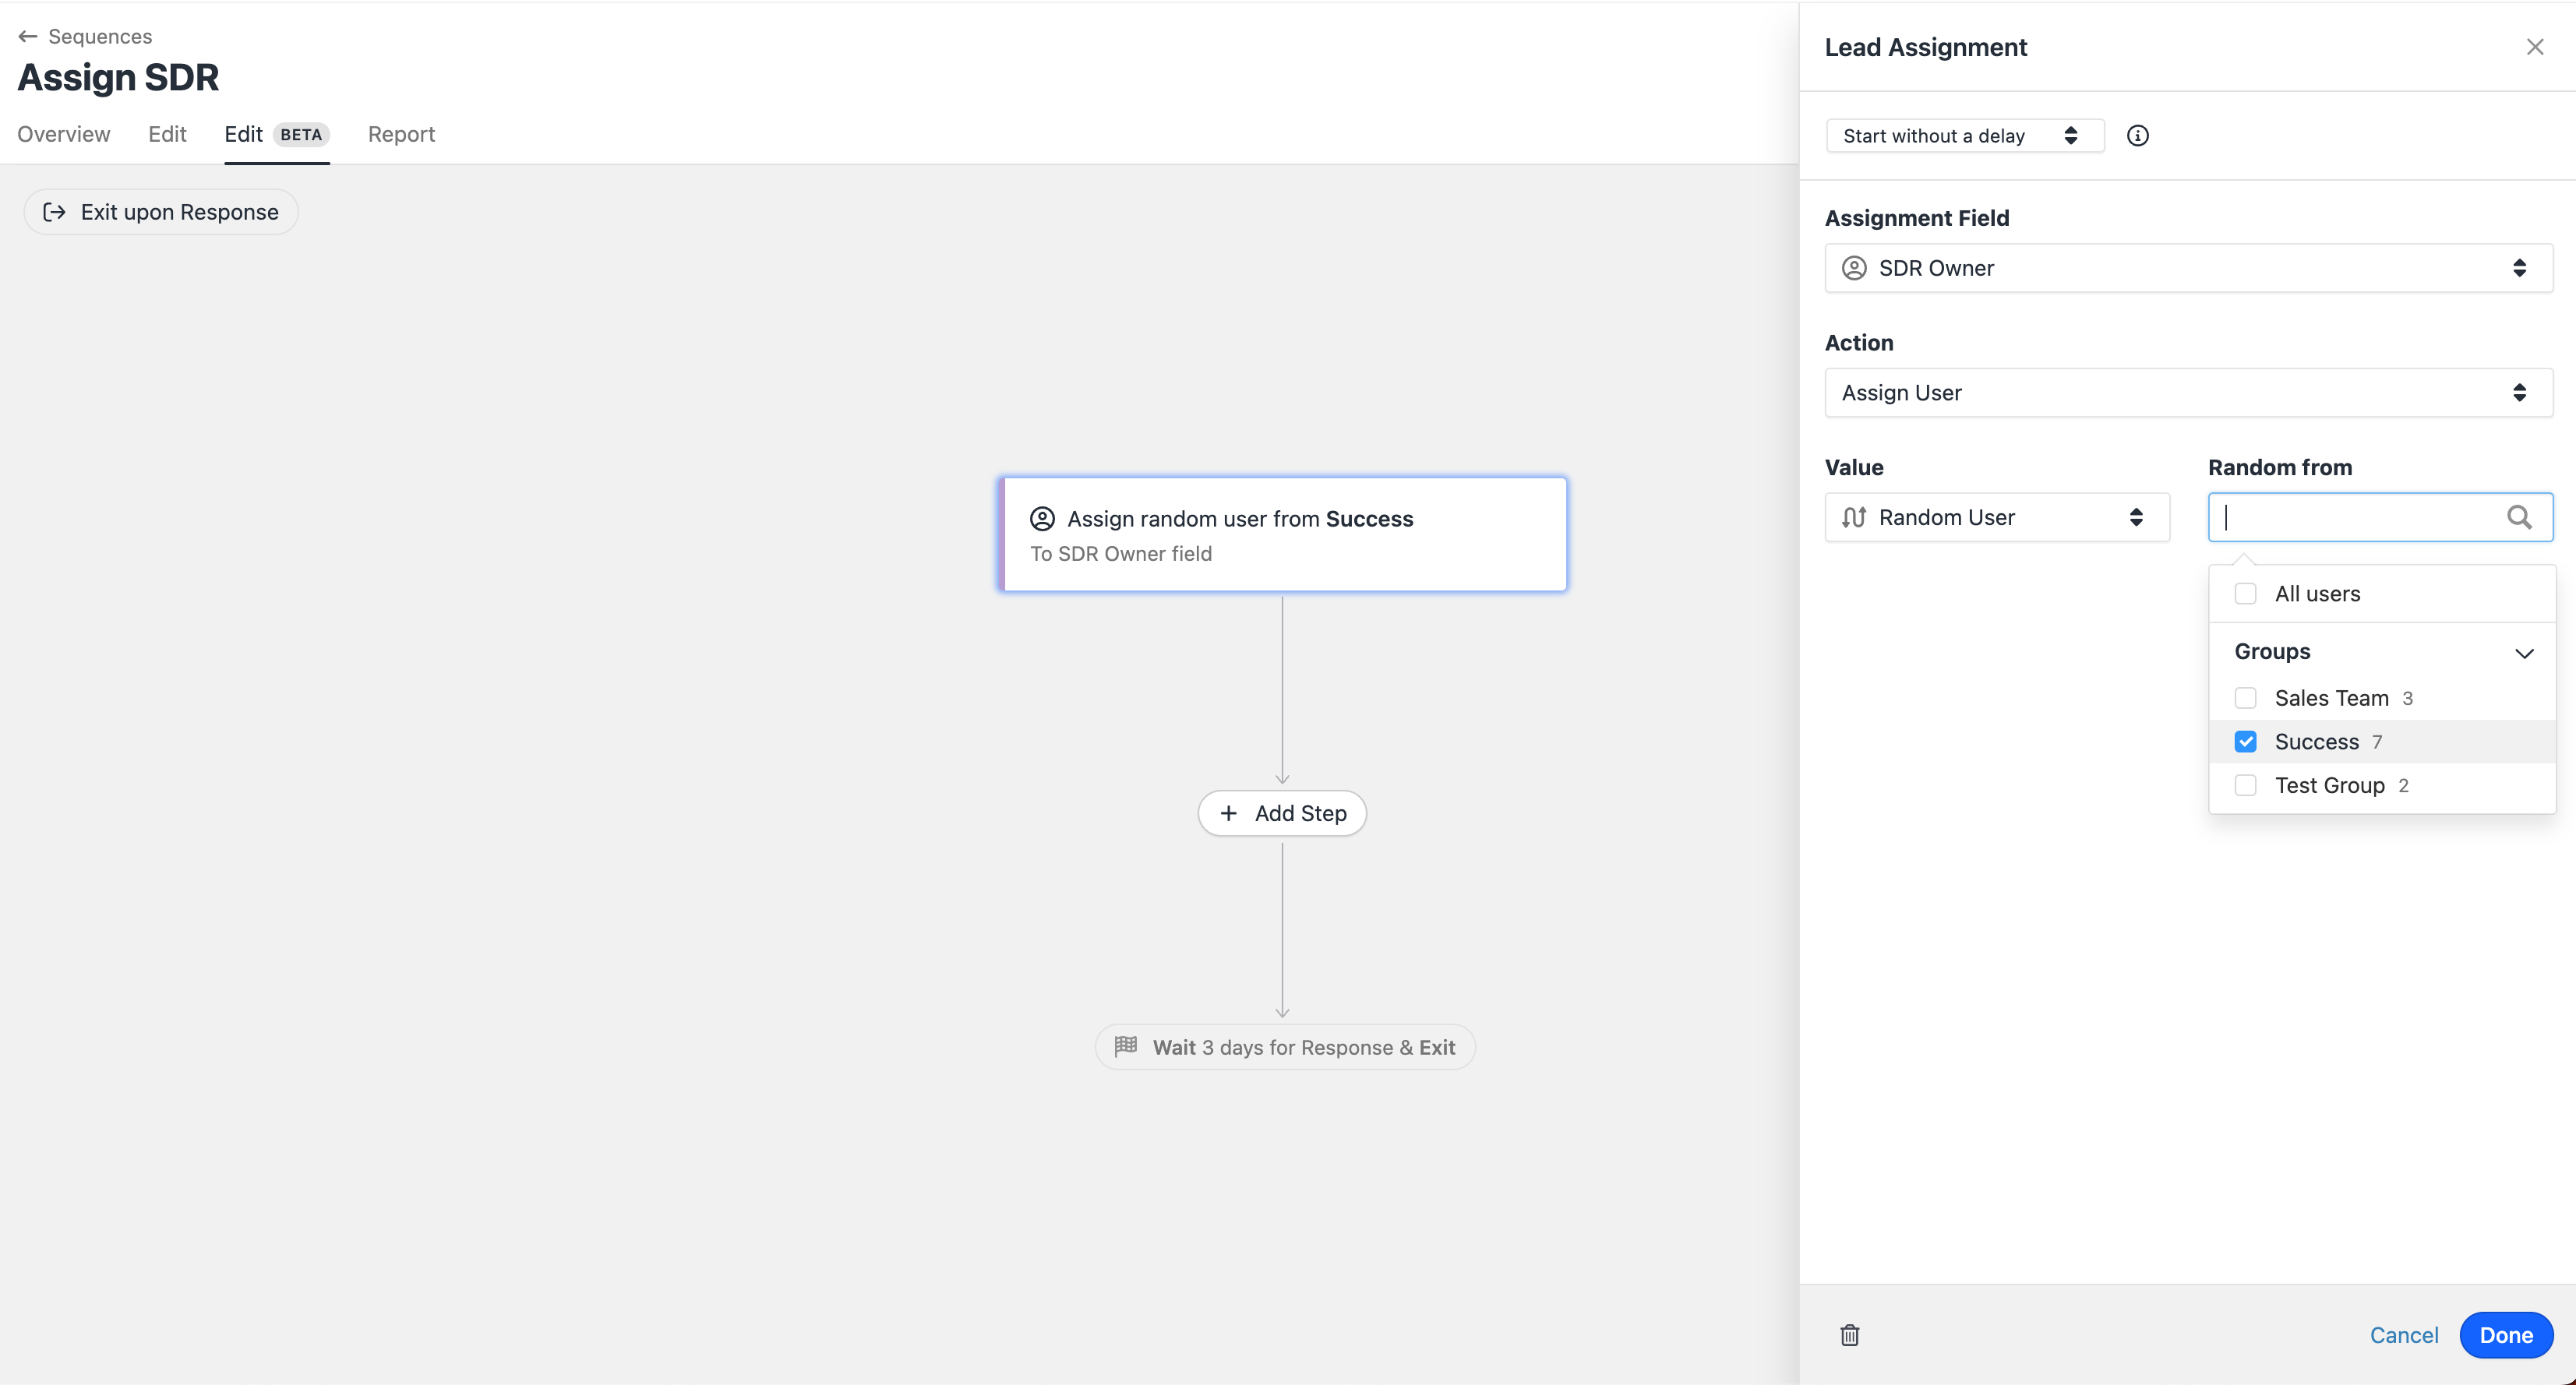Screen dimensions: 2576x1385
Task: Open the Start without a delay dropdown
Action: (1963, 135)
